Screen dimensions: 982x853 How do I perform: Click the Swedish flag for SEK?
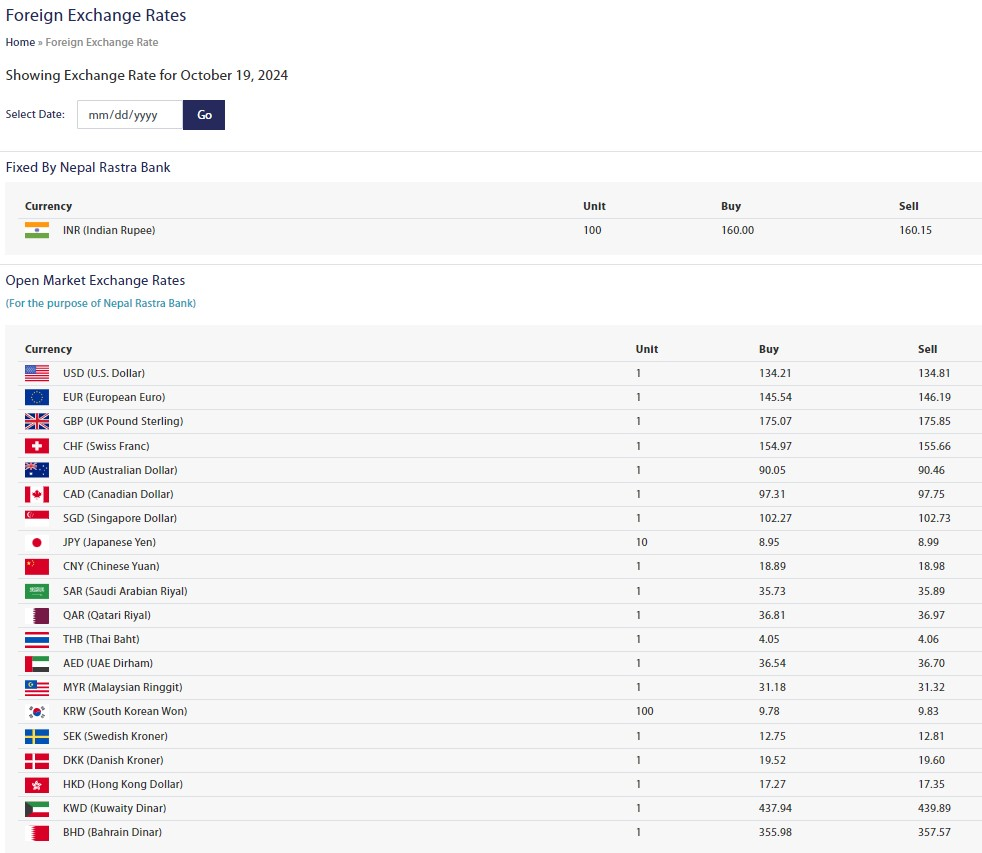37,737
